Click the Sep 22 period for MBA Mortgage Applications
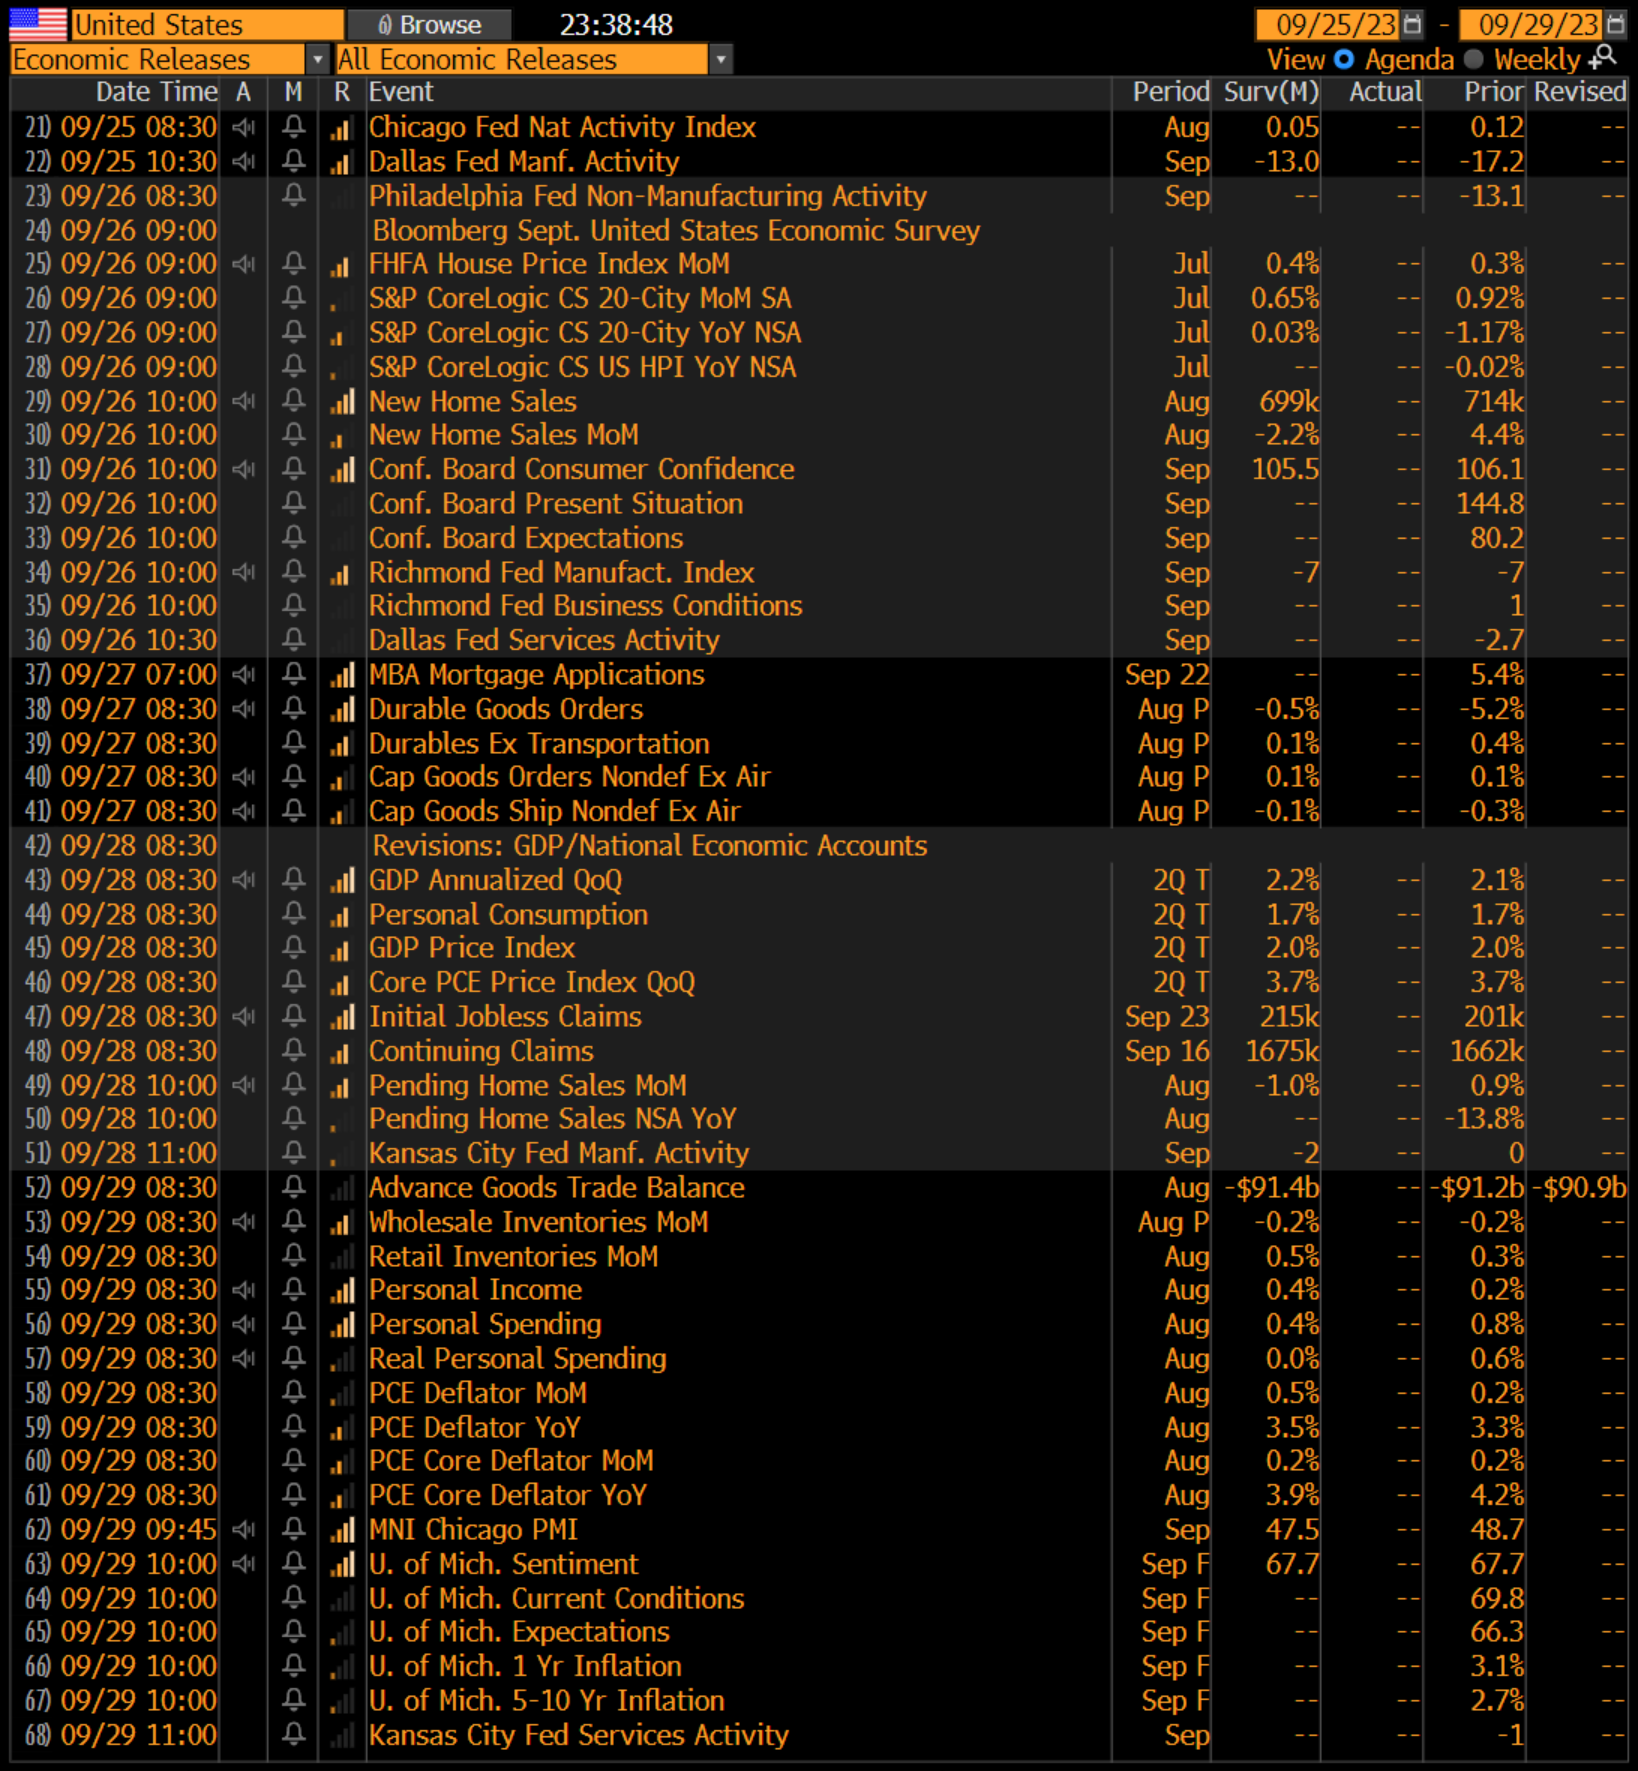This screenshot has width=1638, height=1771. (1167, 675)
